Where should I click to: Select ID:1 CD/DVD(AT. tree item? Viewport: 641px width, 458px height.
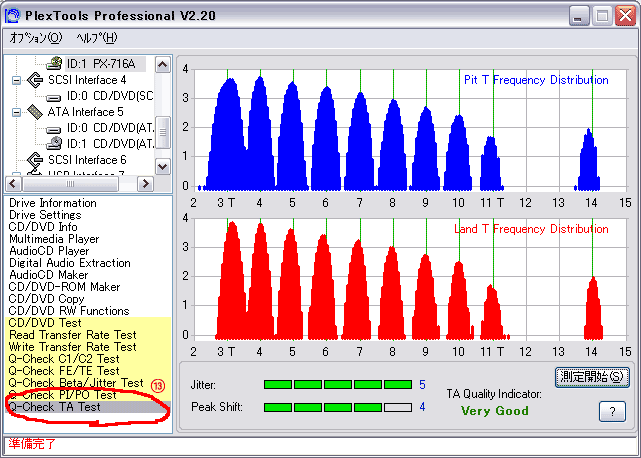(110, 144)
